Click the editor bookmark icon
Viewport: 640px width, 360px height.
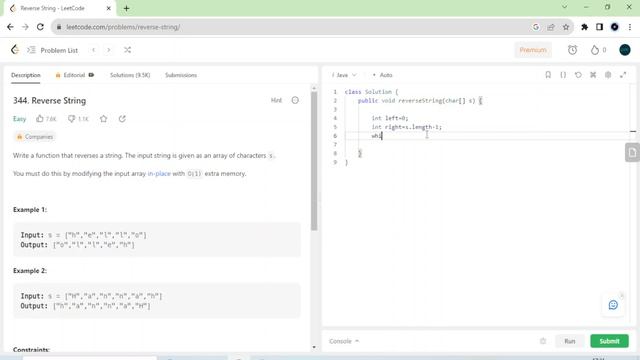point(548,75)
